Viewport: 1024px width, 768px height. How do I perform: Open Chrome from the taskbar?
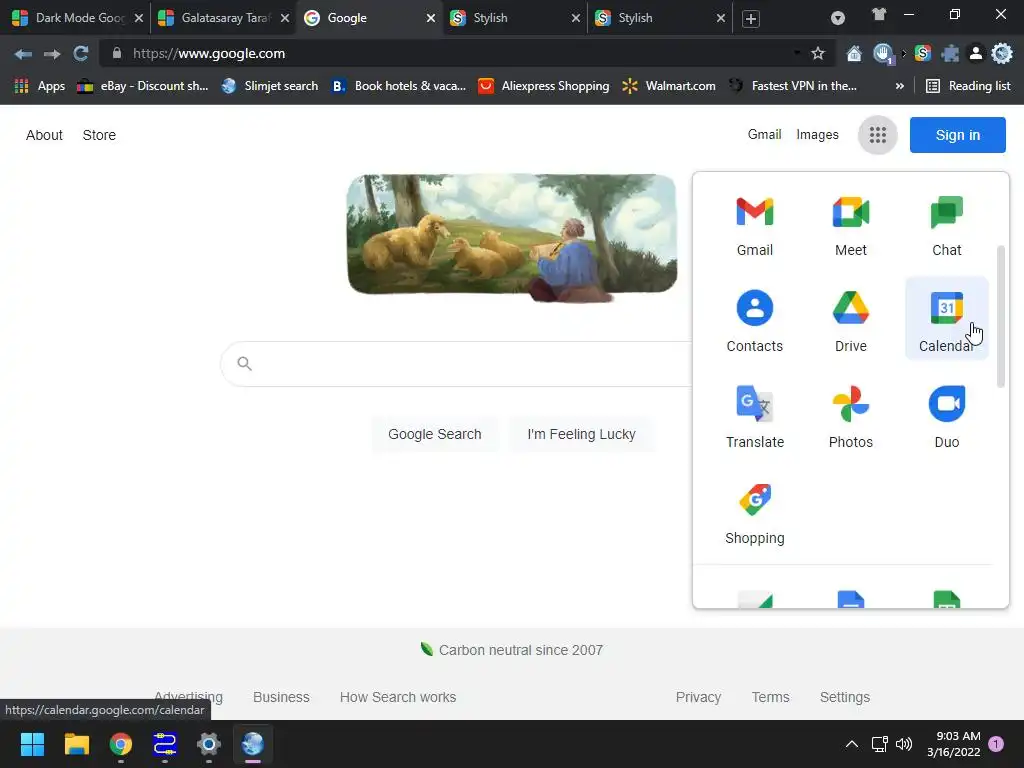(120, 744)
